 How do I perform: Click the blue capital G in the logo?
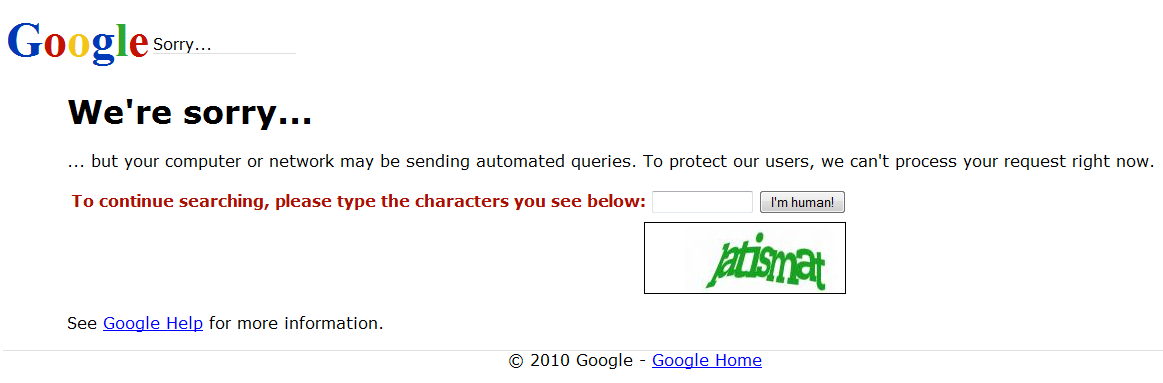(x=24, y=40)
